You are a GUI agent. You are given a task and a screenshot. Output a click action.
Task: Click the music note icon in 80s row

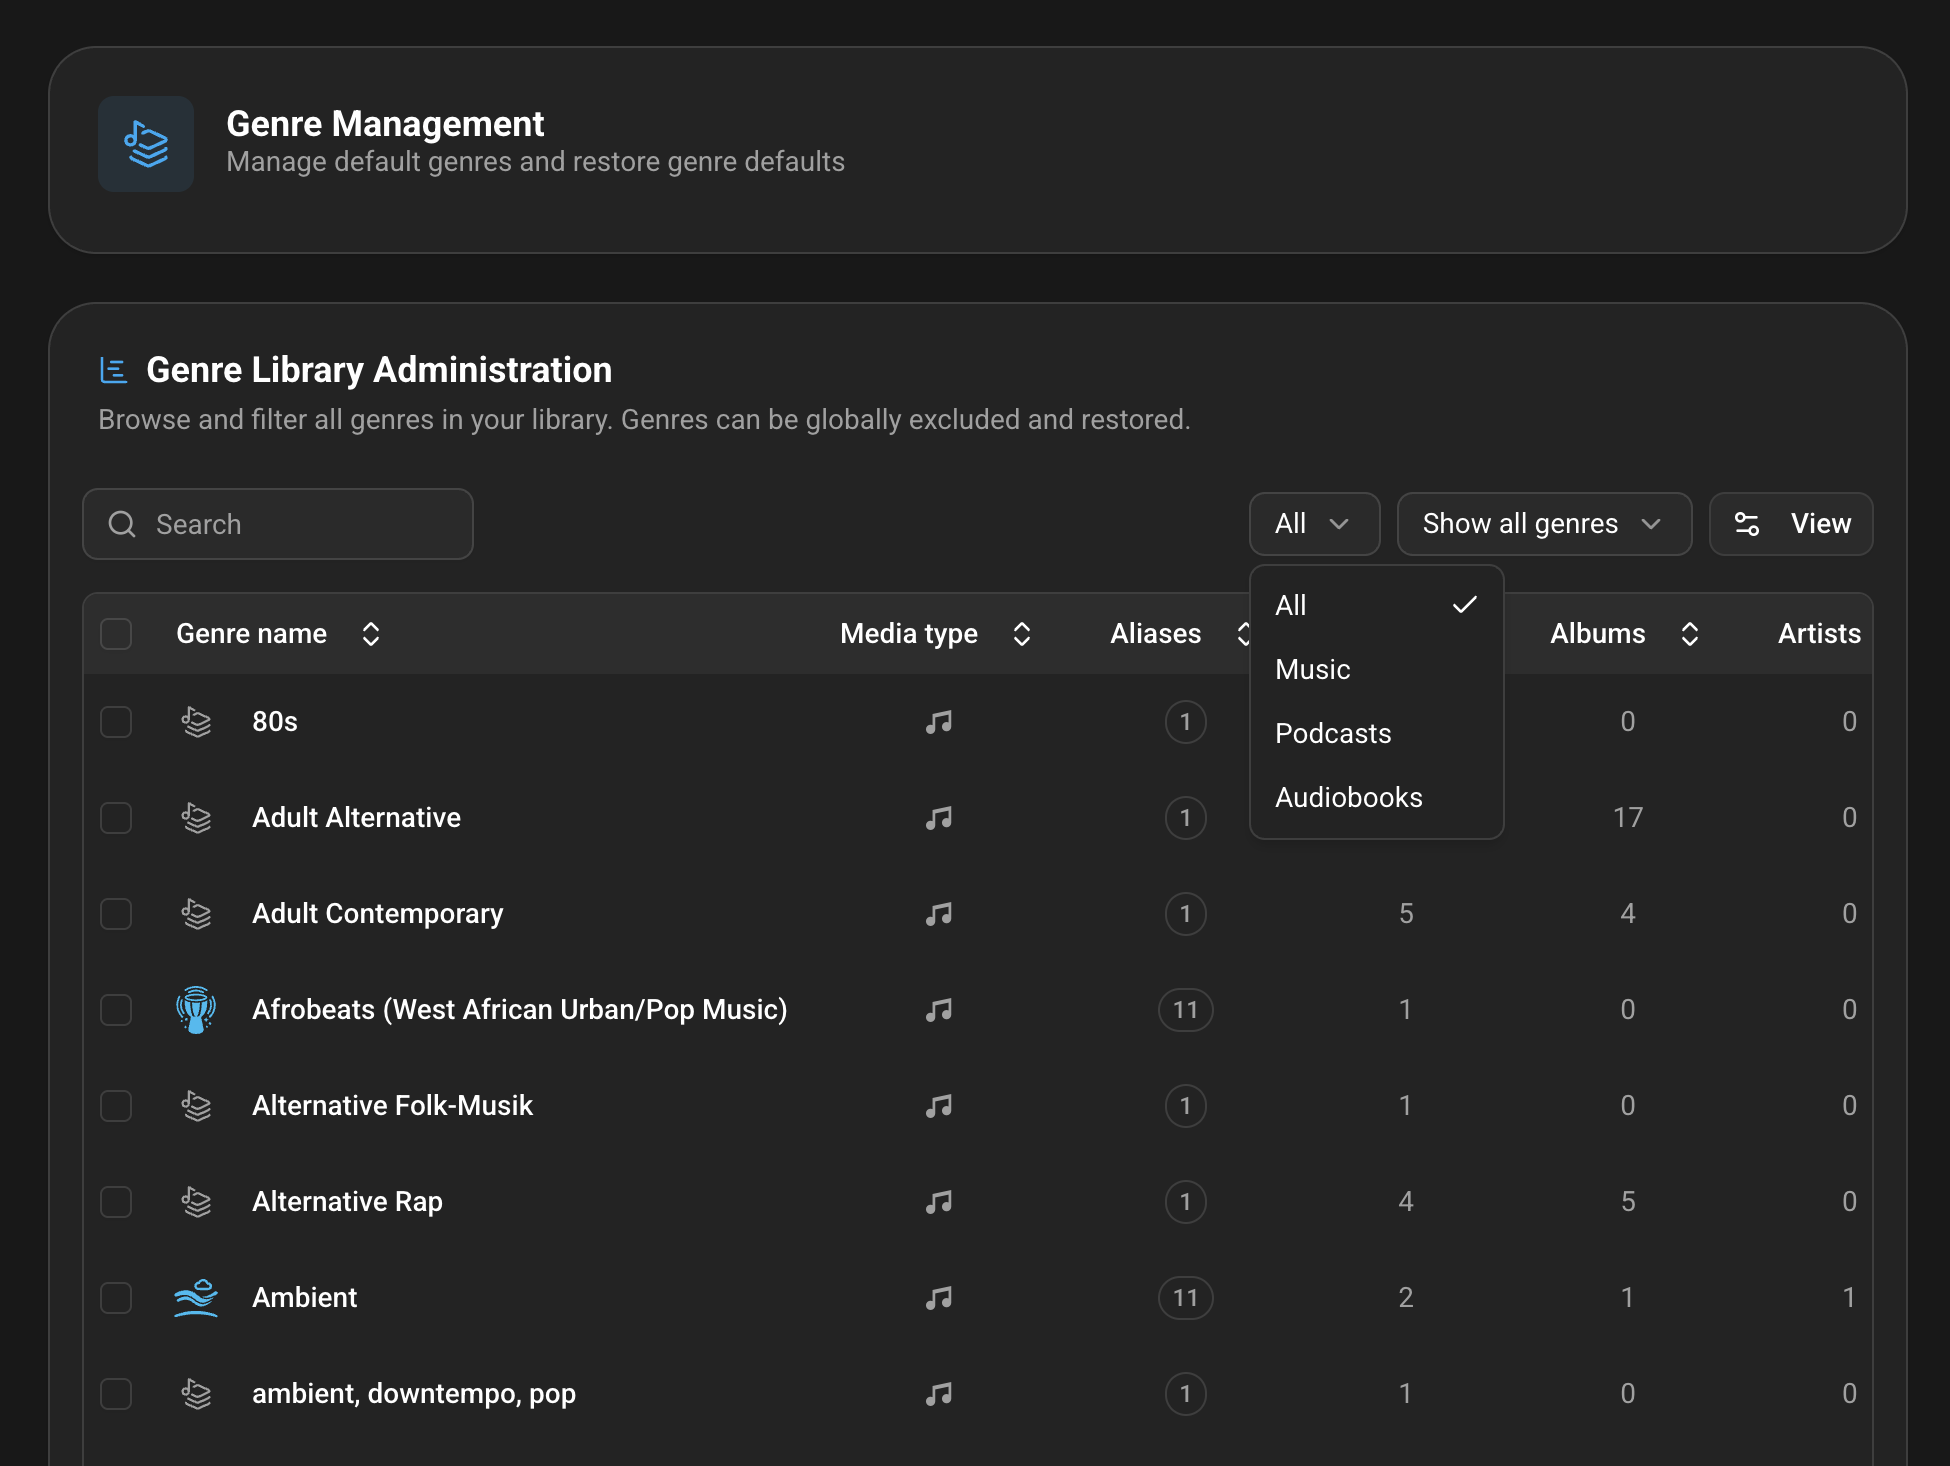click(x=939, y=722)
